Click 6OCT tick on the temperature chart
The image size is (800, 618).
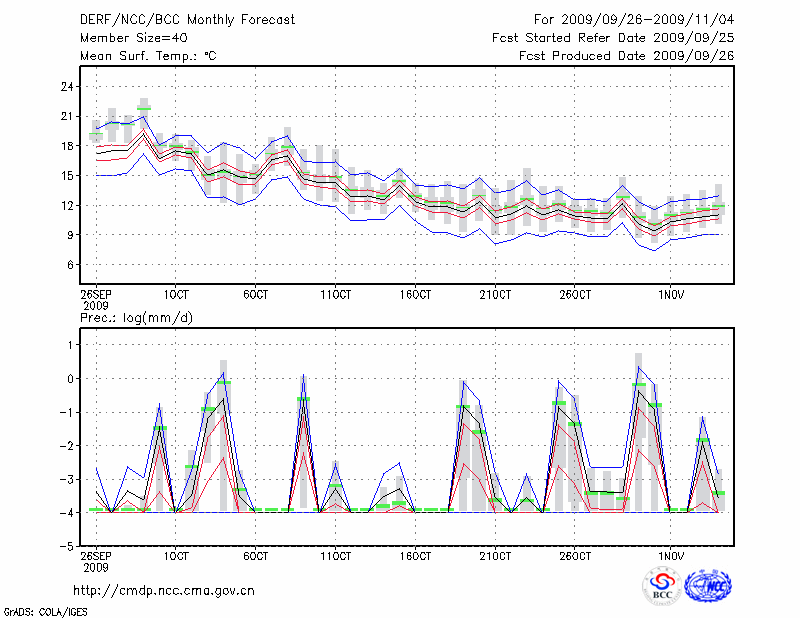coord(255,295)
